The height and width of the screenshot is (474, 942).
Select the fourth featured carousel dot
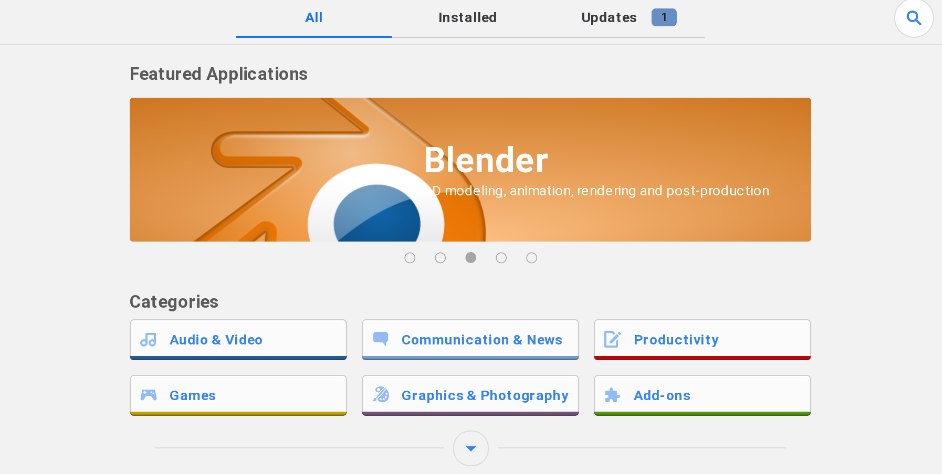pyautogui.click(x=501, y=258)
